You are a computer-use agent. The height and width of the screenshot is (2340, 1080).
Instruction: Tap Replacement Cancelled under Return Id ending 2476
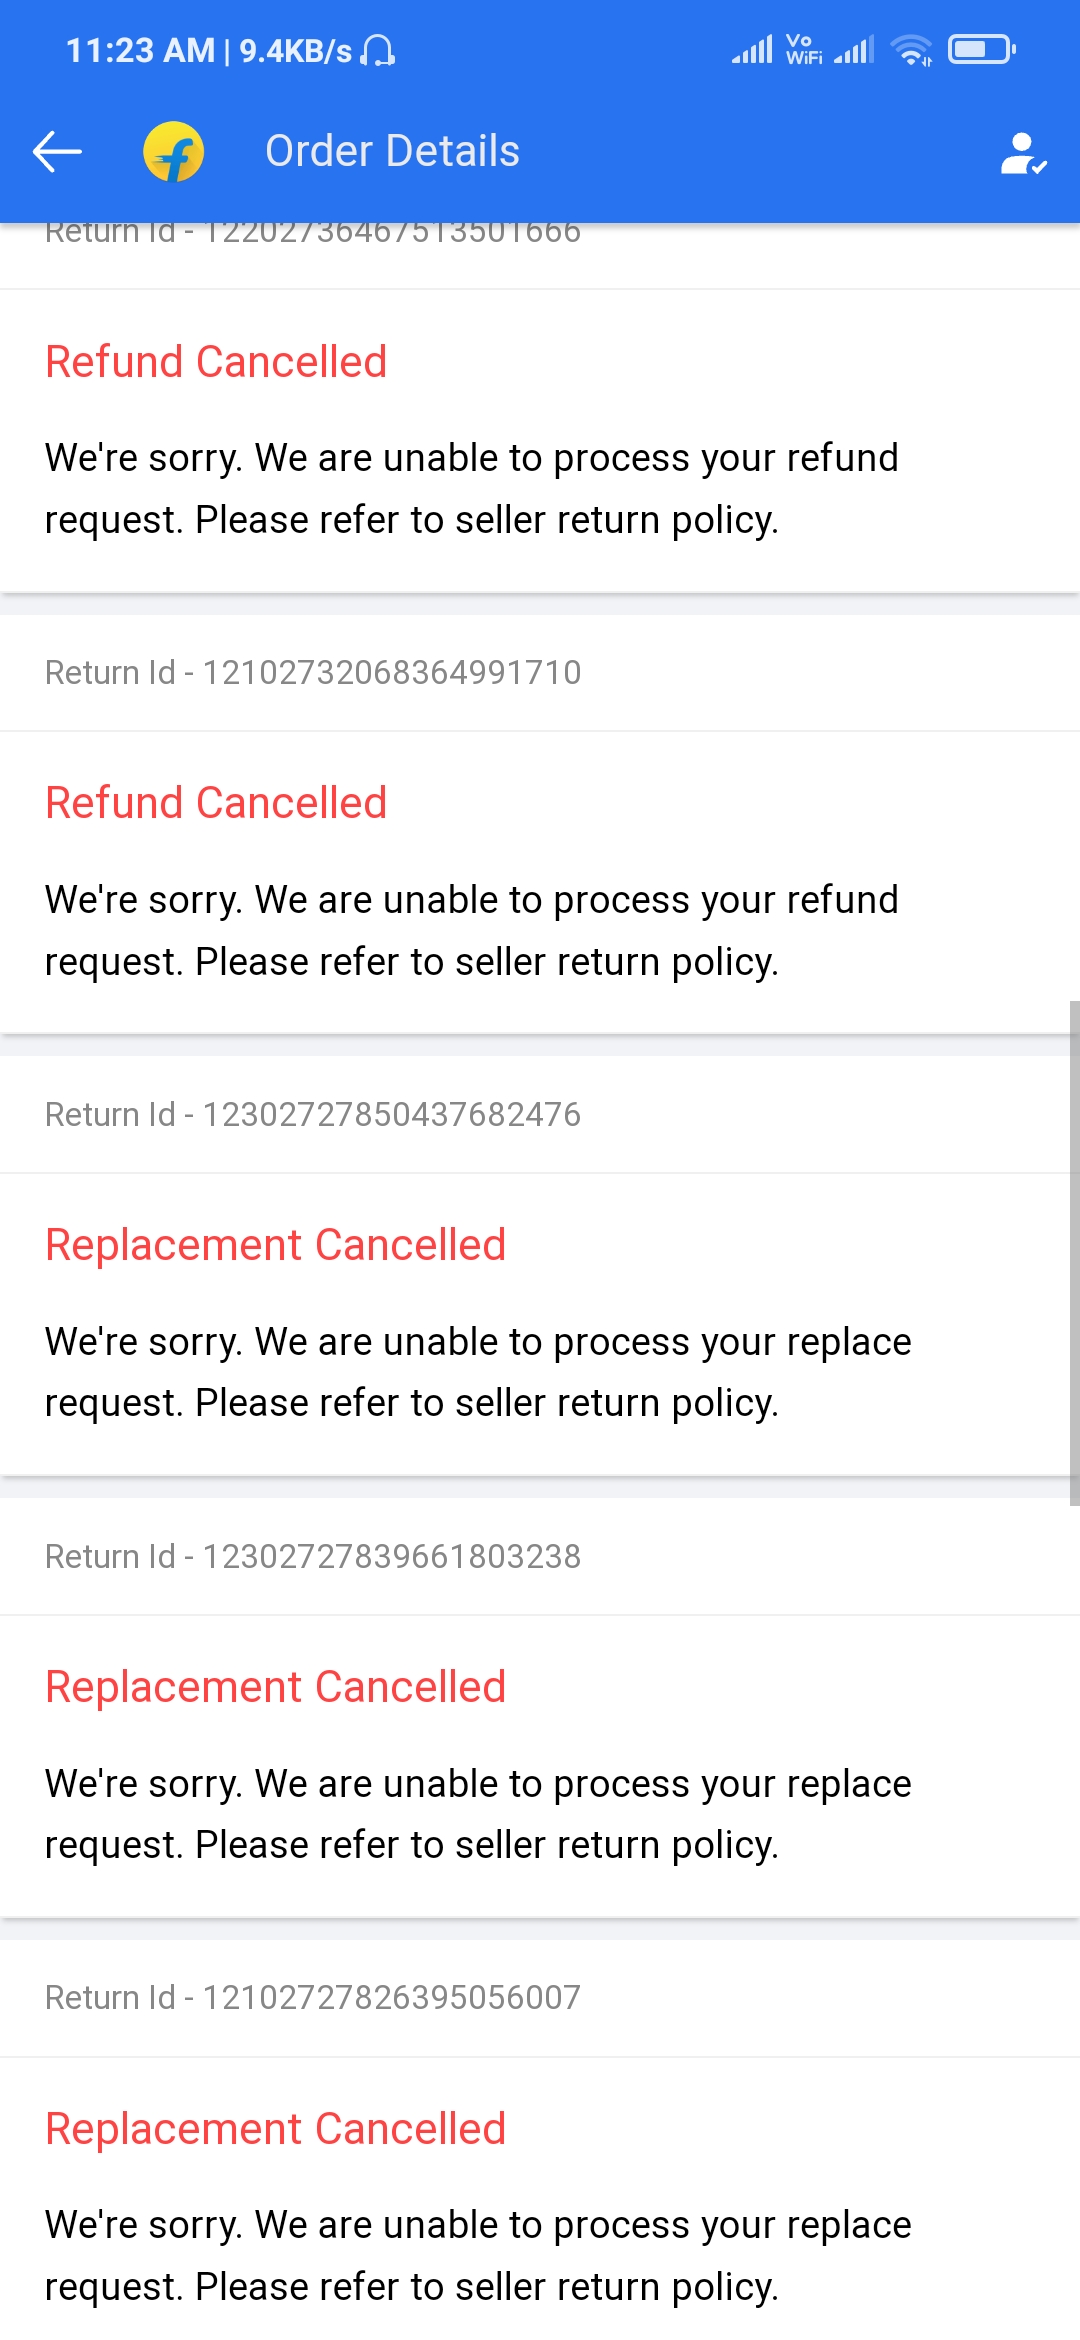[276, 1245]
